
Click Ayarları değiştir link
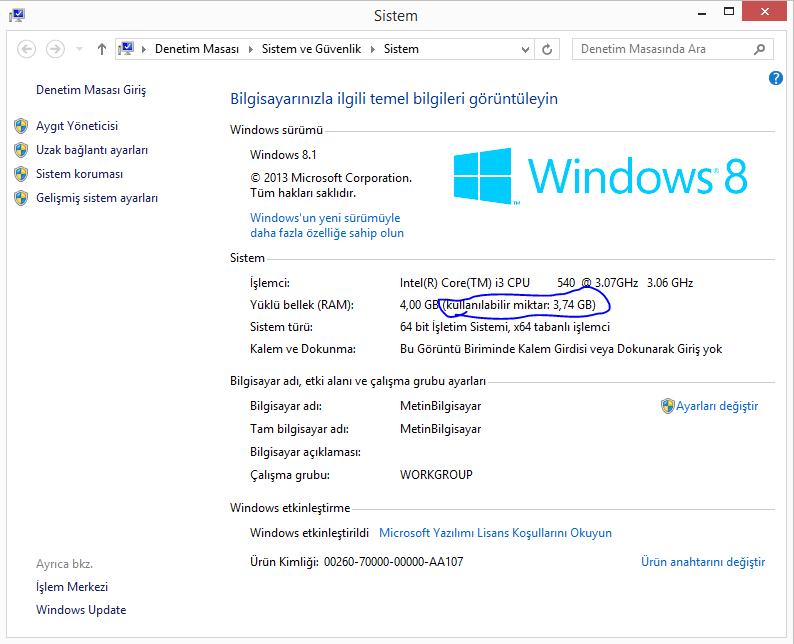point(717,406)
